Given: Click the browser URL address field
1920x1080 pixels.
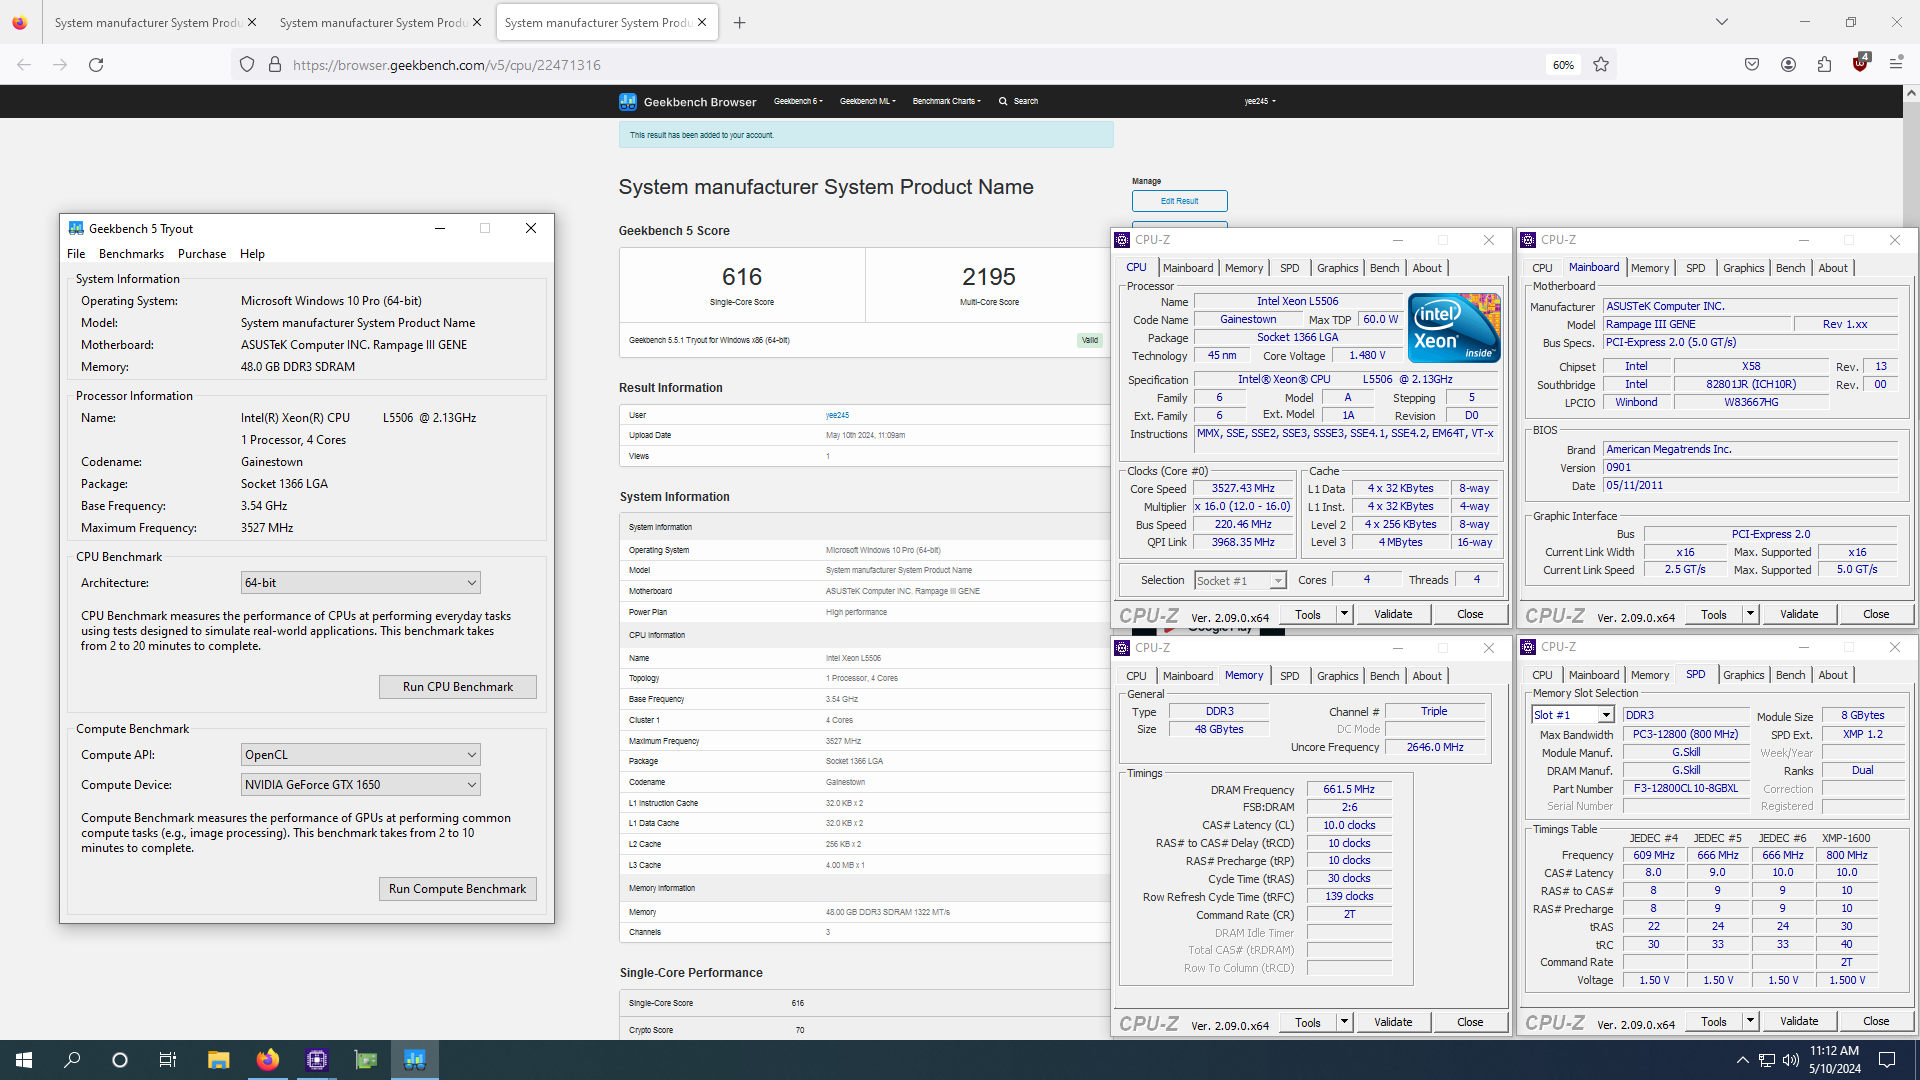Looking at the screenshot, I should (900, 65).
